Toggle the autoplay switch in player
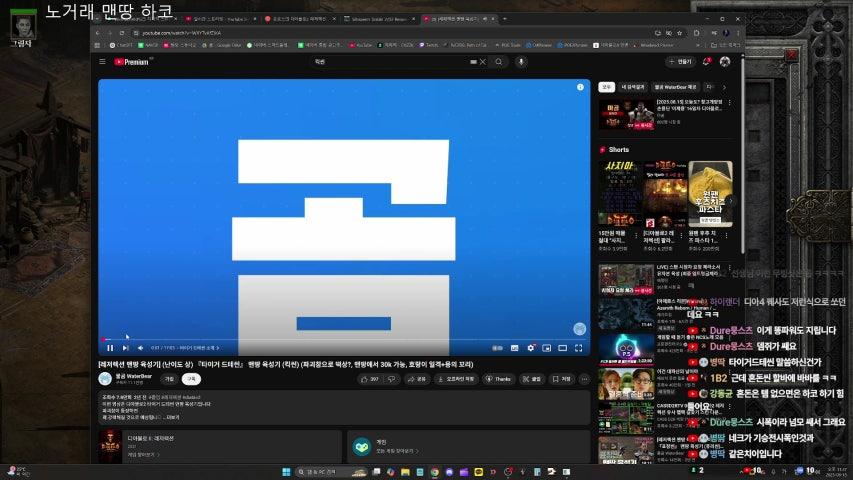This screenshot has width=853, height=480. tap(497, 348)
